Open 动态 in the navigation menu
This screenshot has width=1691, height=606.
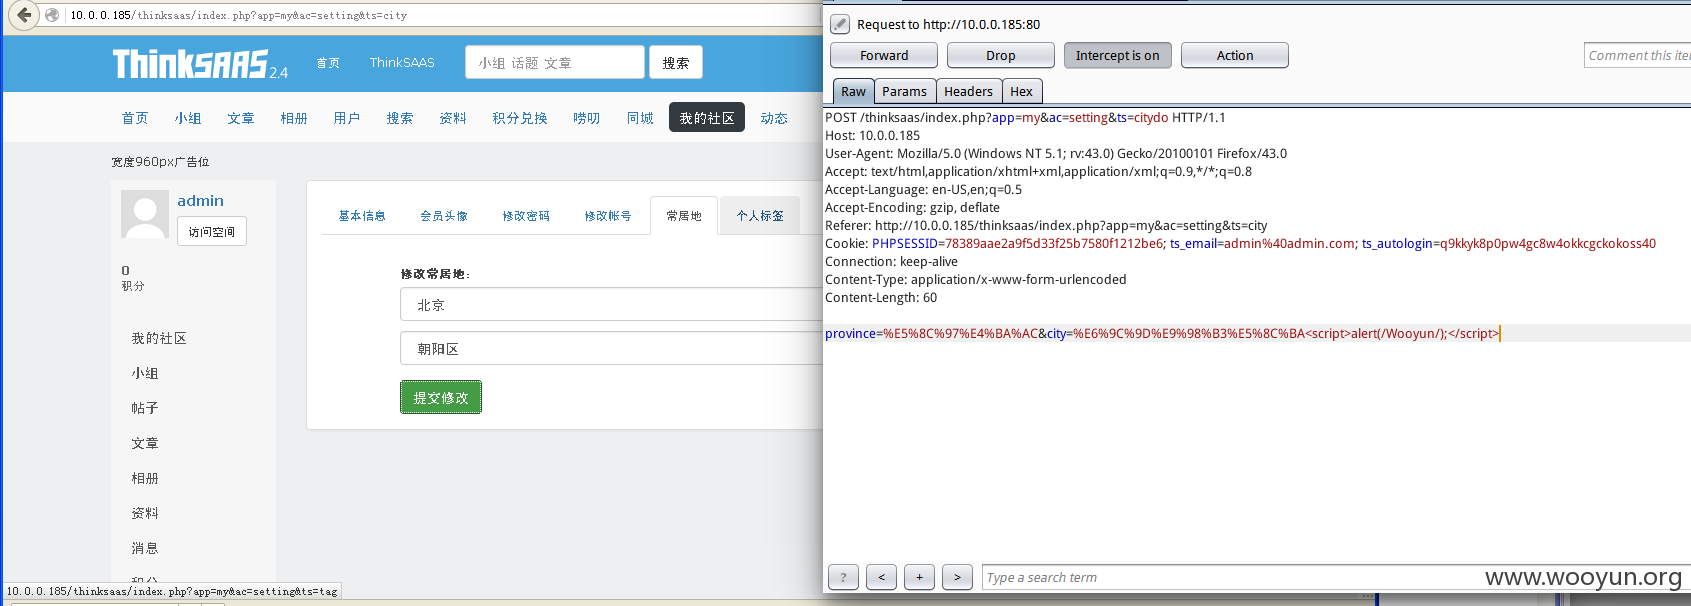[774, 118]
